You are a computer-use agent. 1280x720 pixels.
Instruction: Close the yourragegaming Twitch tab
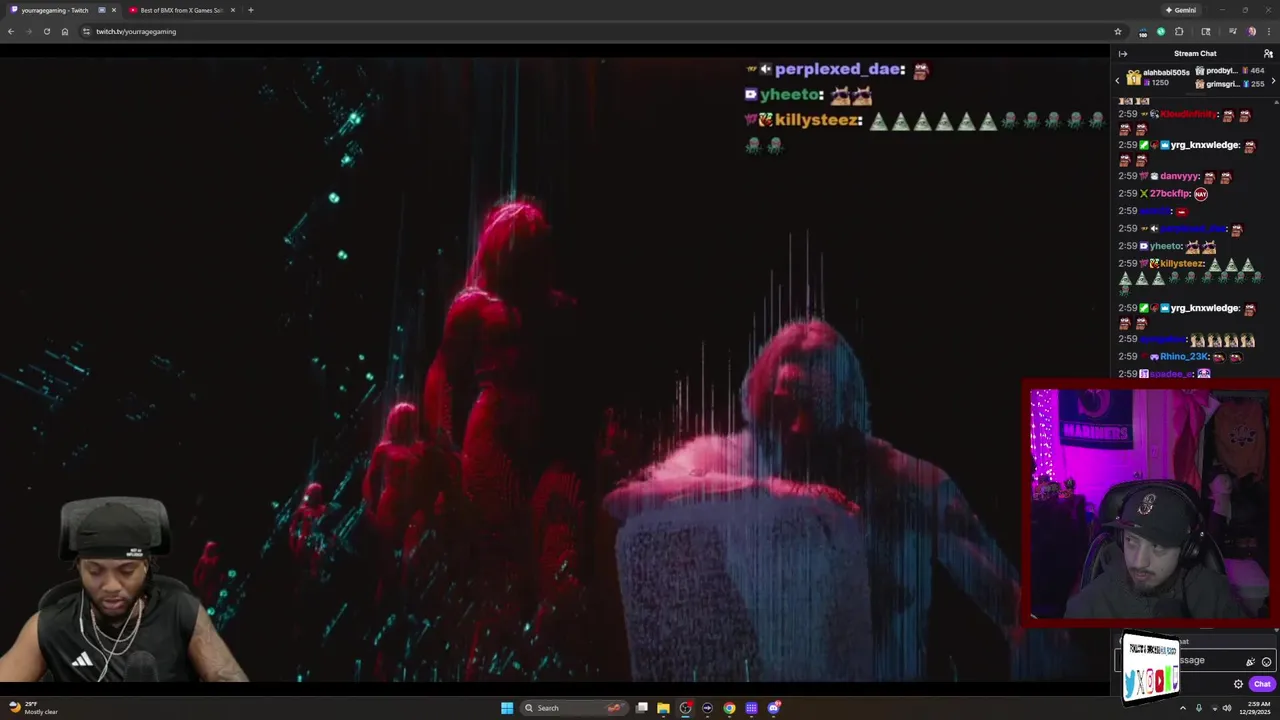(x=114, y=10)
